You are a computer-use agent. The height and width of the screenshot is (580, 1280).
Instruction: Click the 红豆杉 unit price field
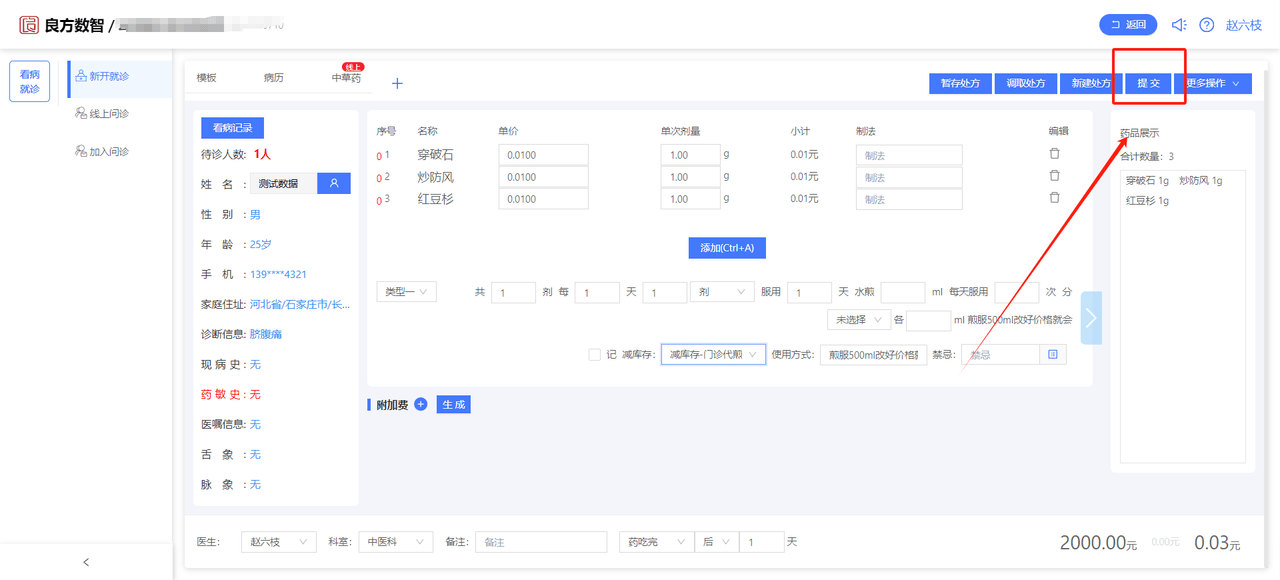(x=543, y=199)
